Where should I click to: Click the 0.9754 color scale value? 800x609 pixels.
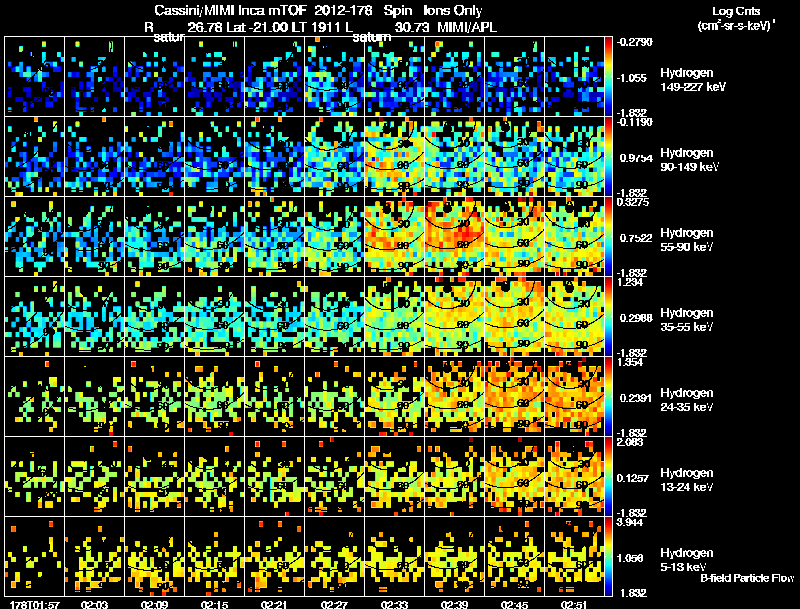pos(636,158)
